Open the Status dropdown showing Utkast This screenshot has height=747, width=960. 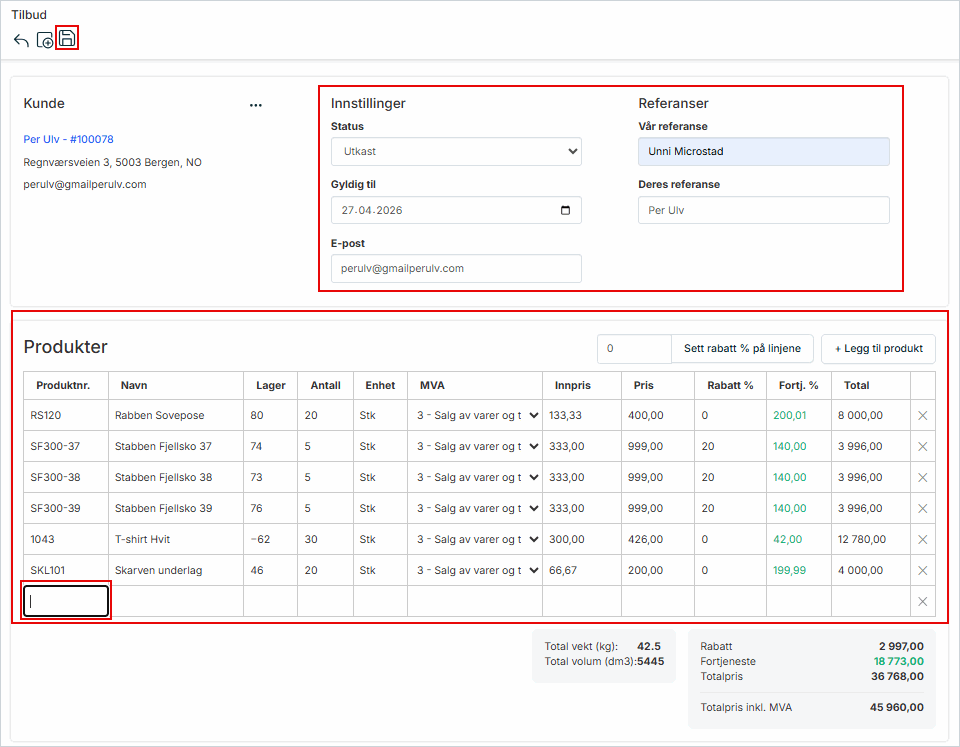tap(456, 152)
